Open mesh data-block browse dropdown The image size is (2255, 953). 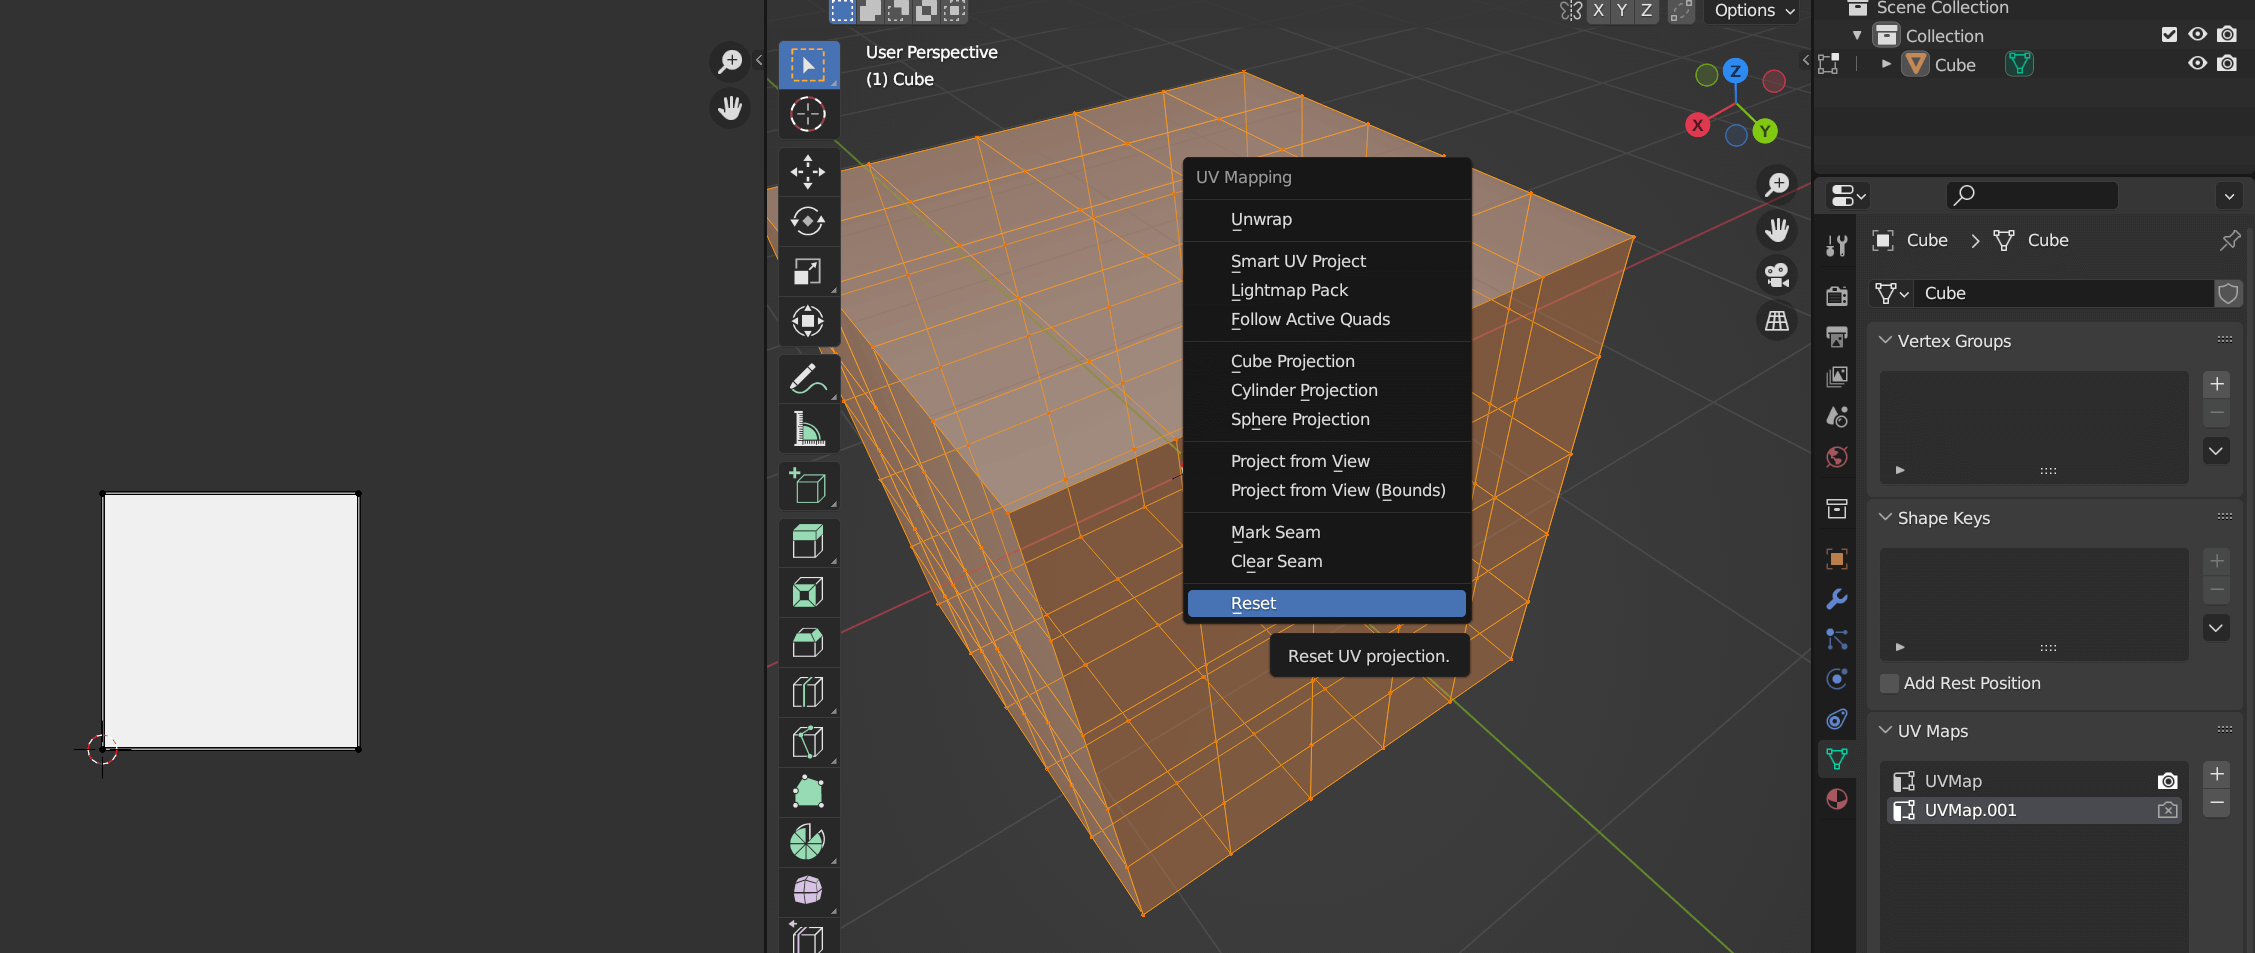tap(1892, 293)
